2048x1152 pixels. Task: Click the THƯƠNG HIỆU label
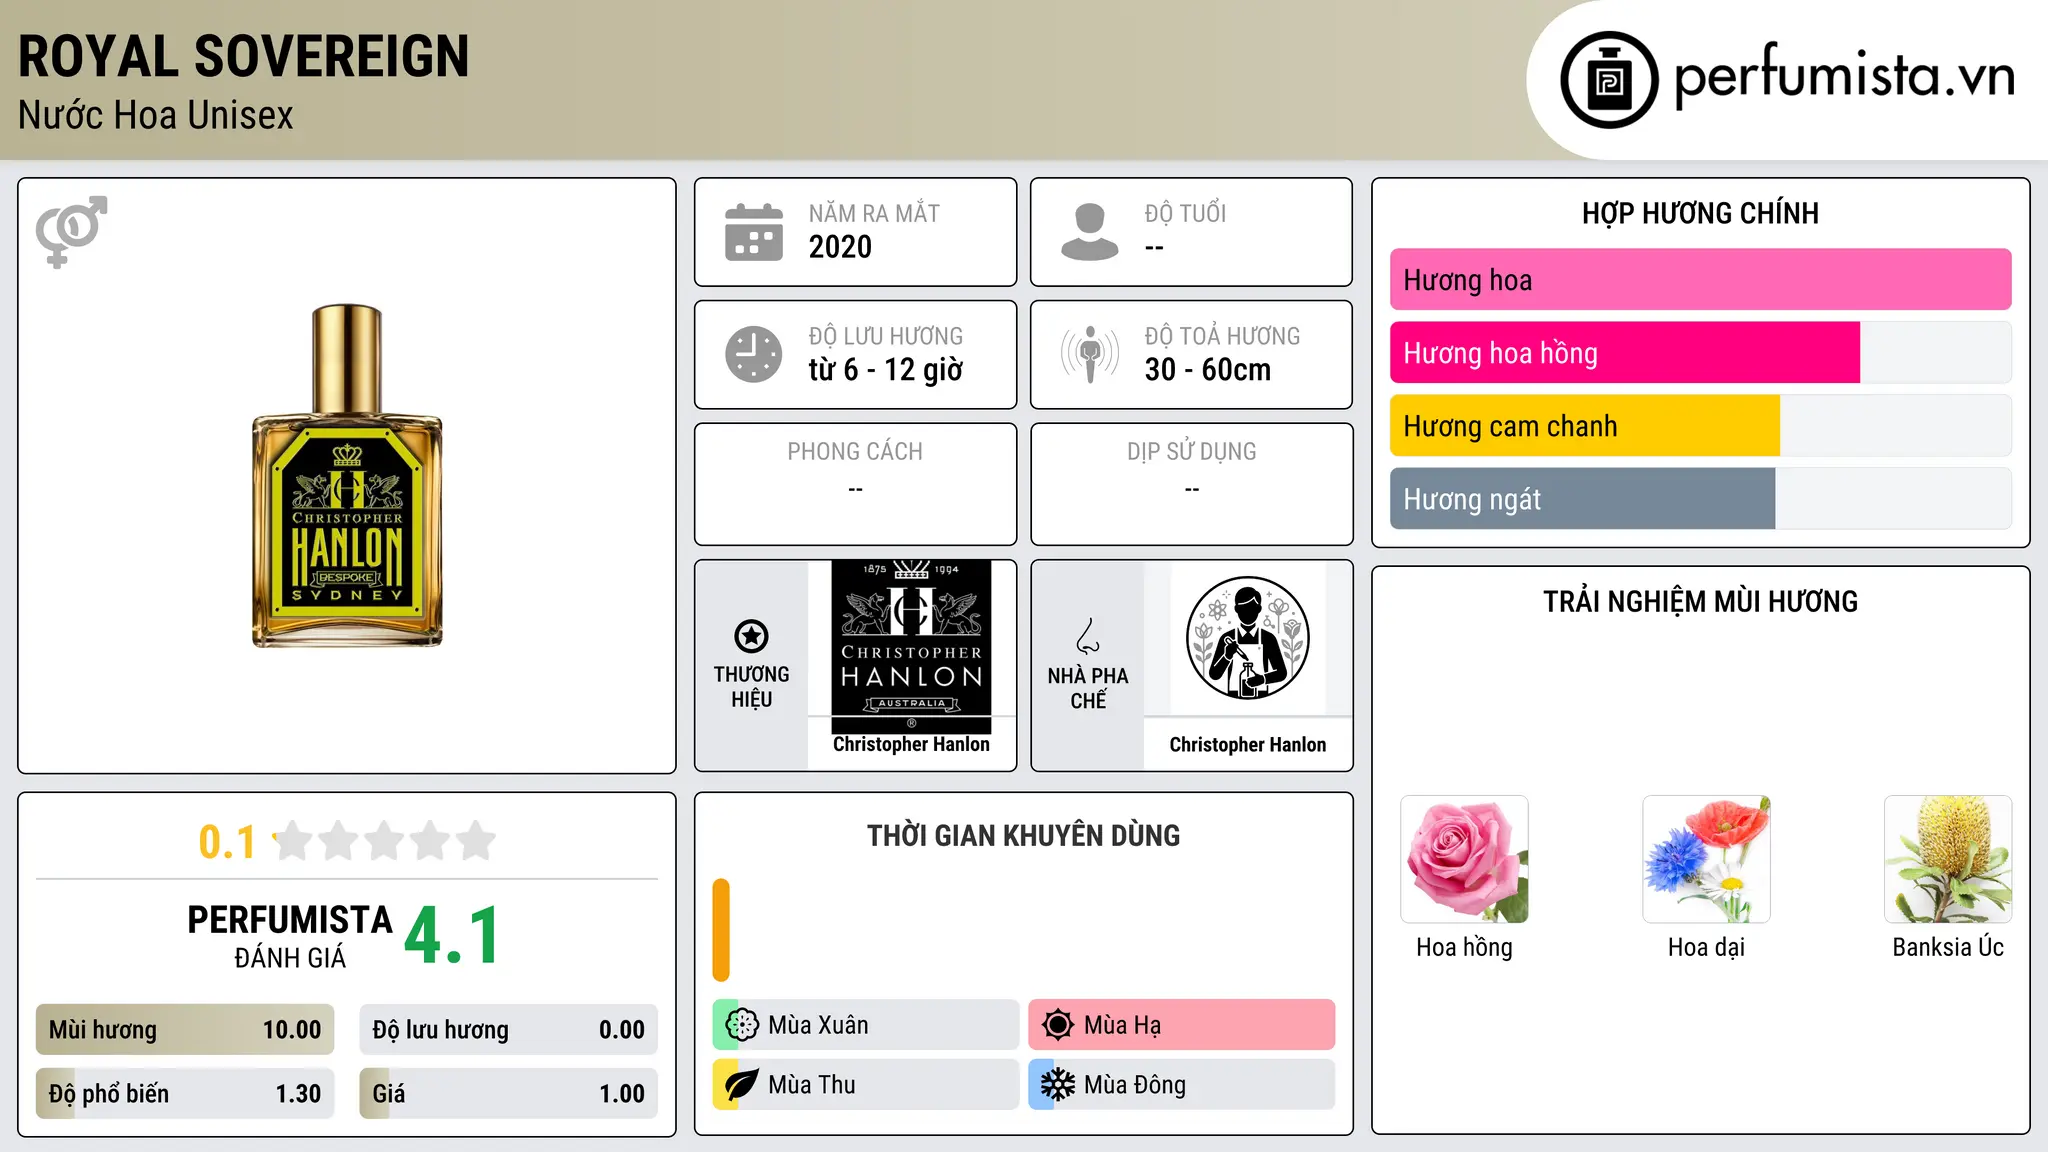(x=751, y=687)
